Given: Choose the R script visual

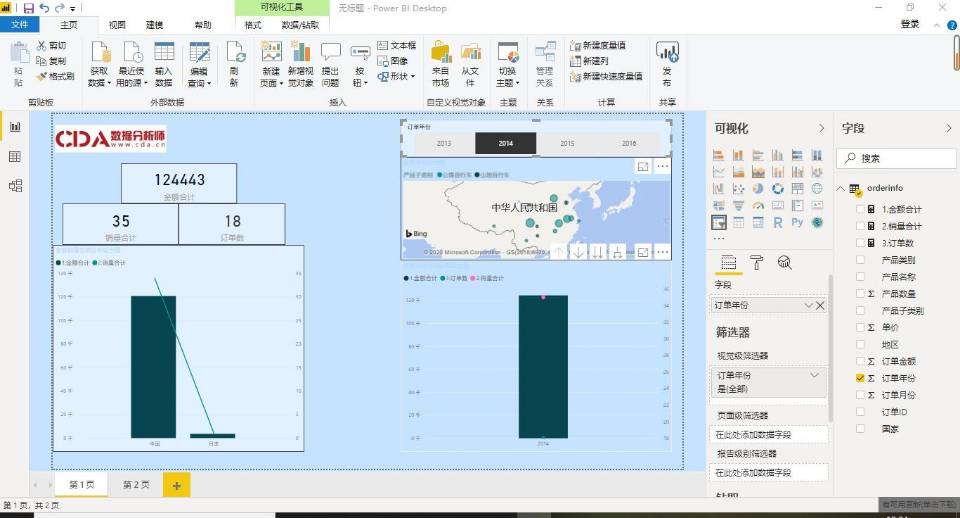Looking at the screenshot, I should (x=778, y=222).
